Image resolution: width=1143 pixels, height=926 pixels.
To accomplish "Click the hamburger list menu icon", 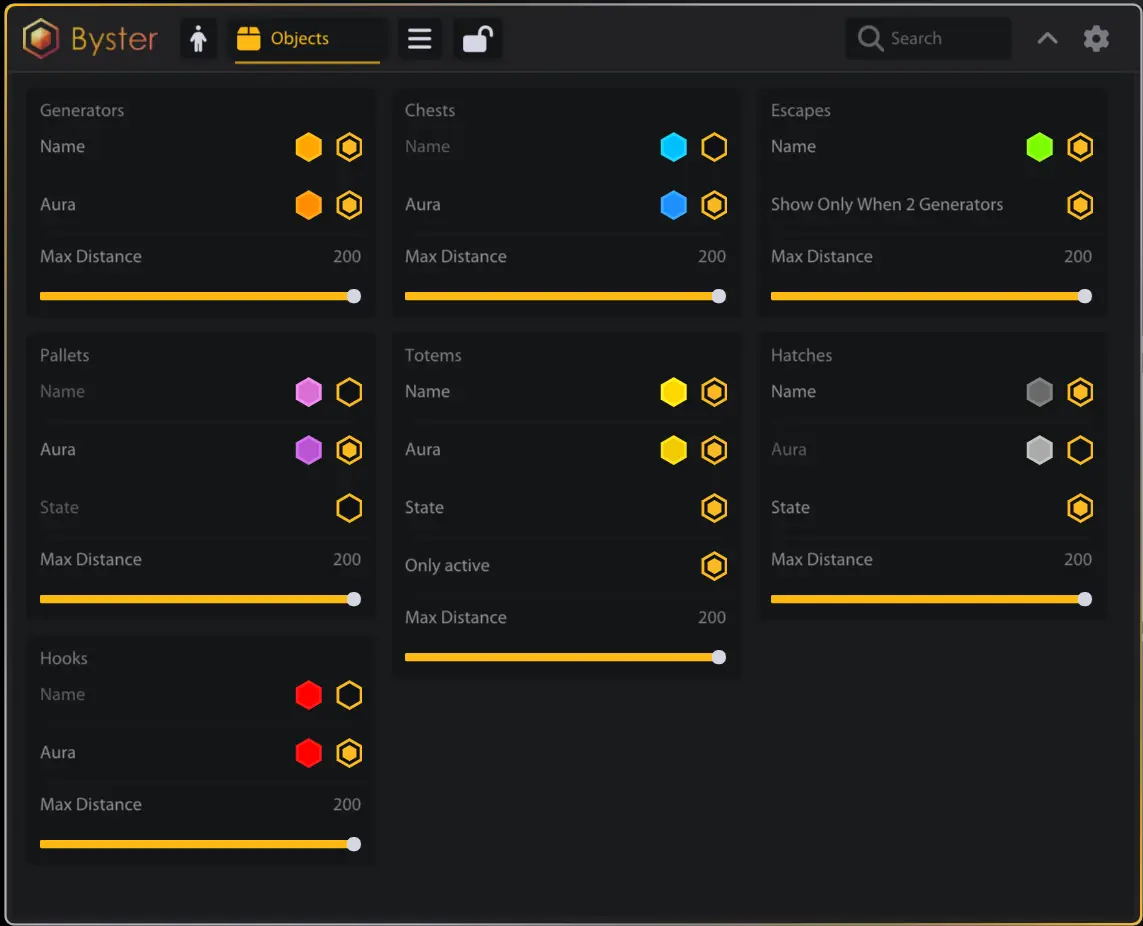I will [x=420, y=39].
